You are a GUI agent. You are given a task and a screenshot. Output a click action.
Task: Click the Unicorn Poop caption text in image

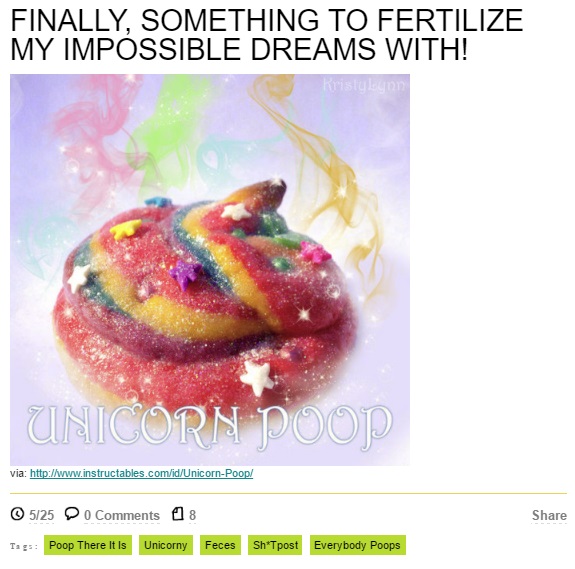coord(210,427)
